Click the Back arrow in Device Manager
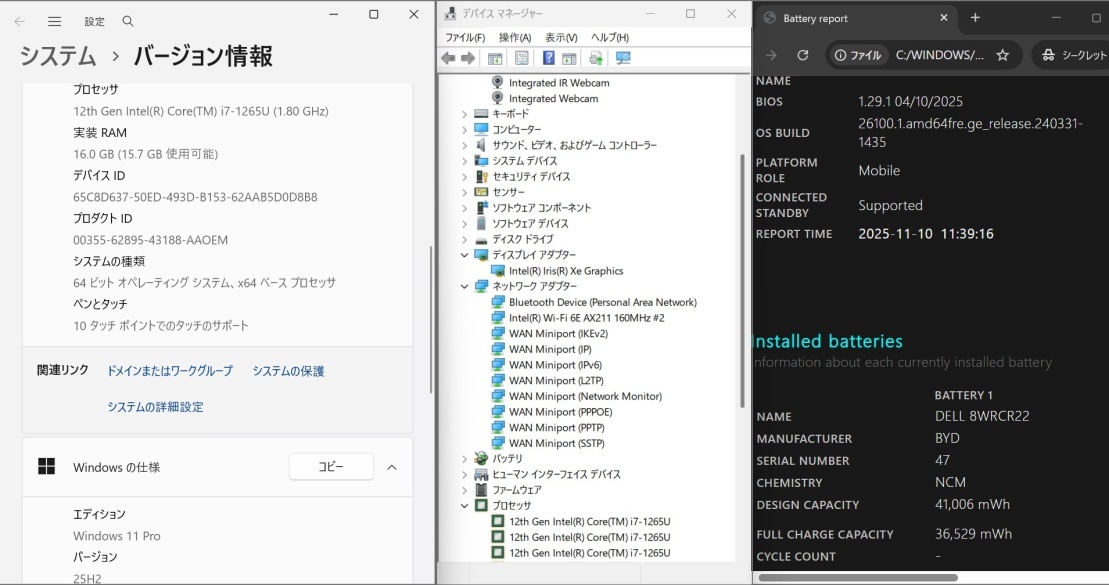 pos(449,57)
